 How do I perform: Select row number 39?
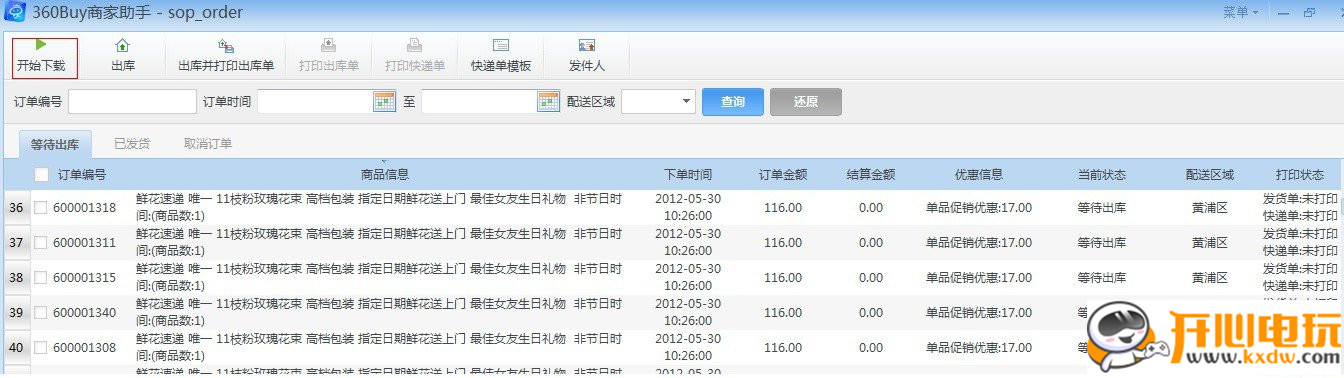coord(16,313)
